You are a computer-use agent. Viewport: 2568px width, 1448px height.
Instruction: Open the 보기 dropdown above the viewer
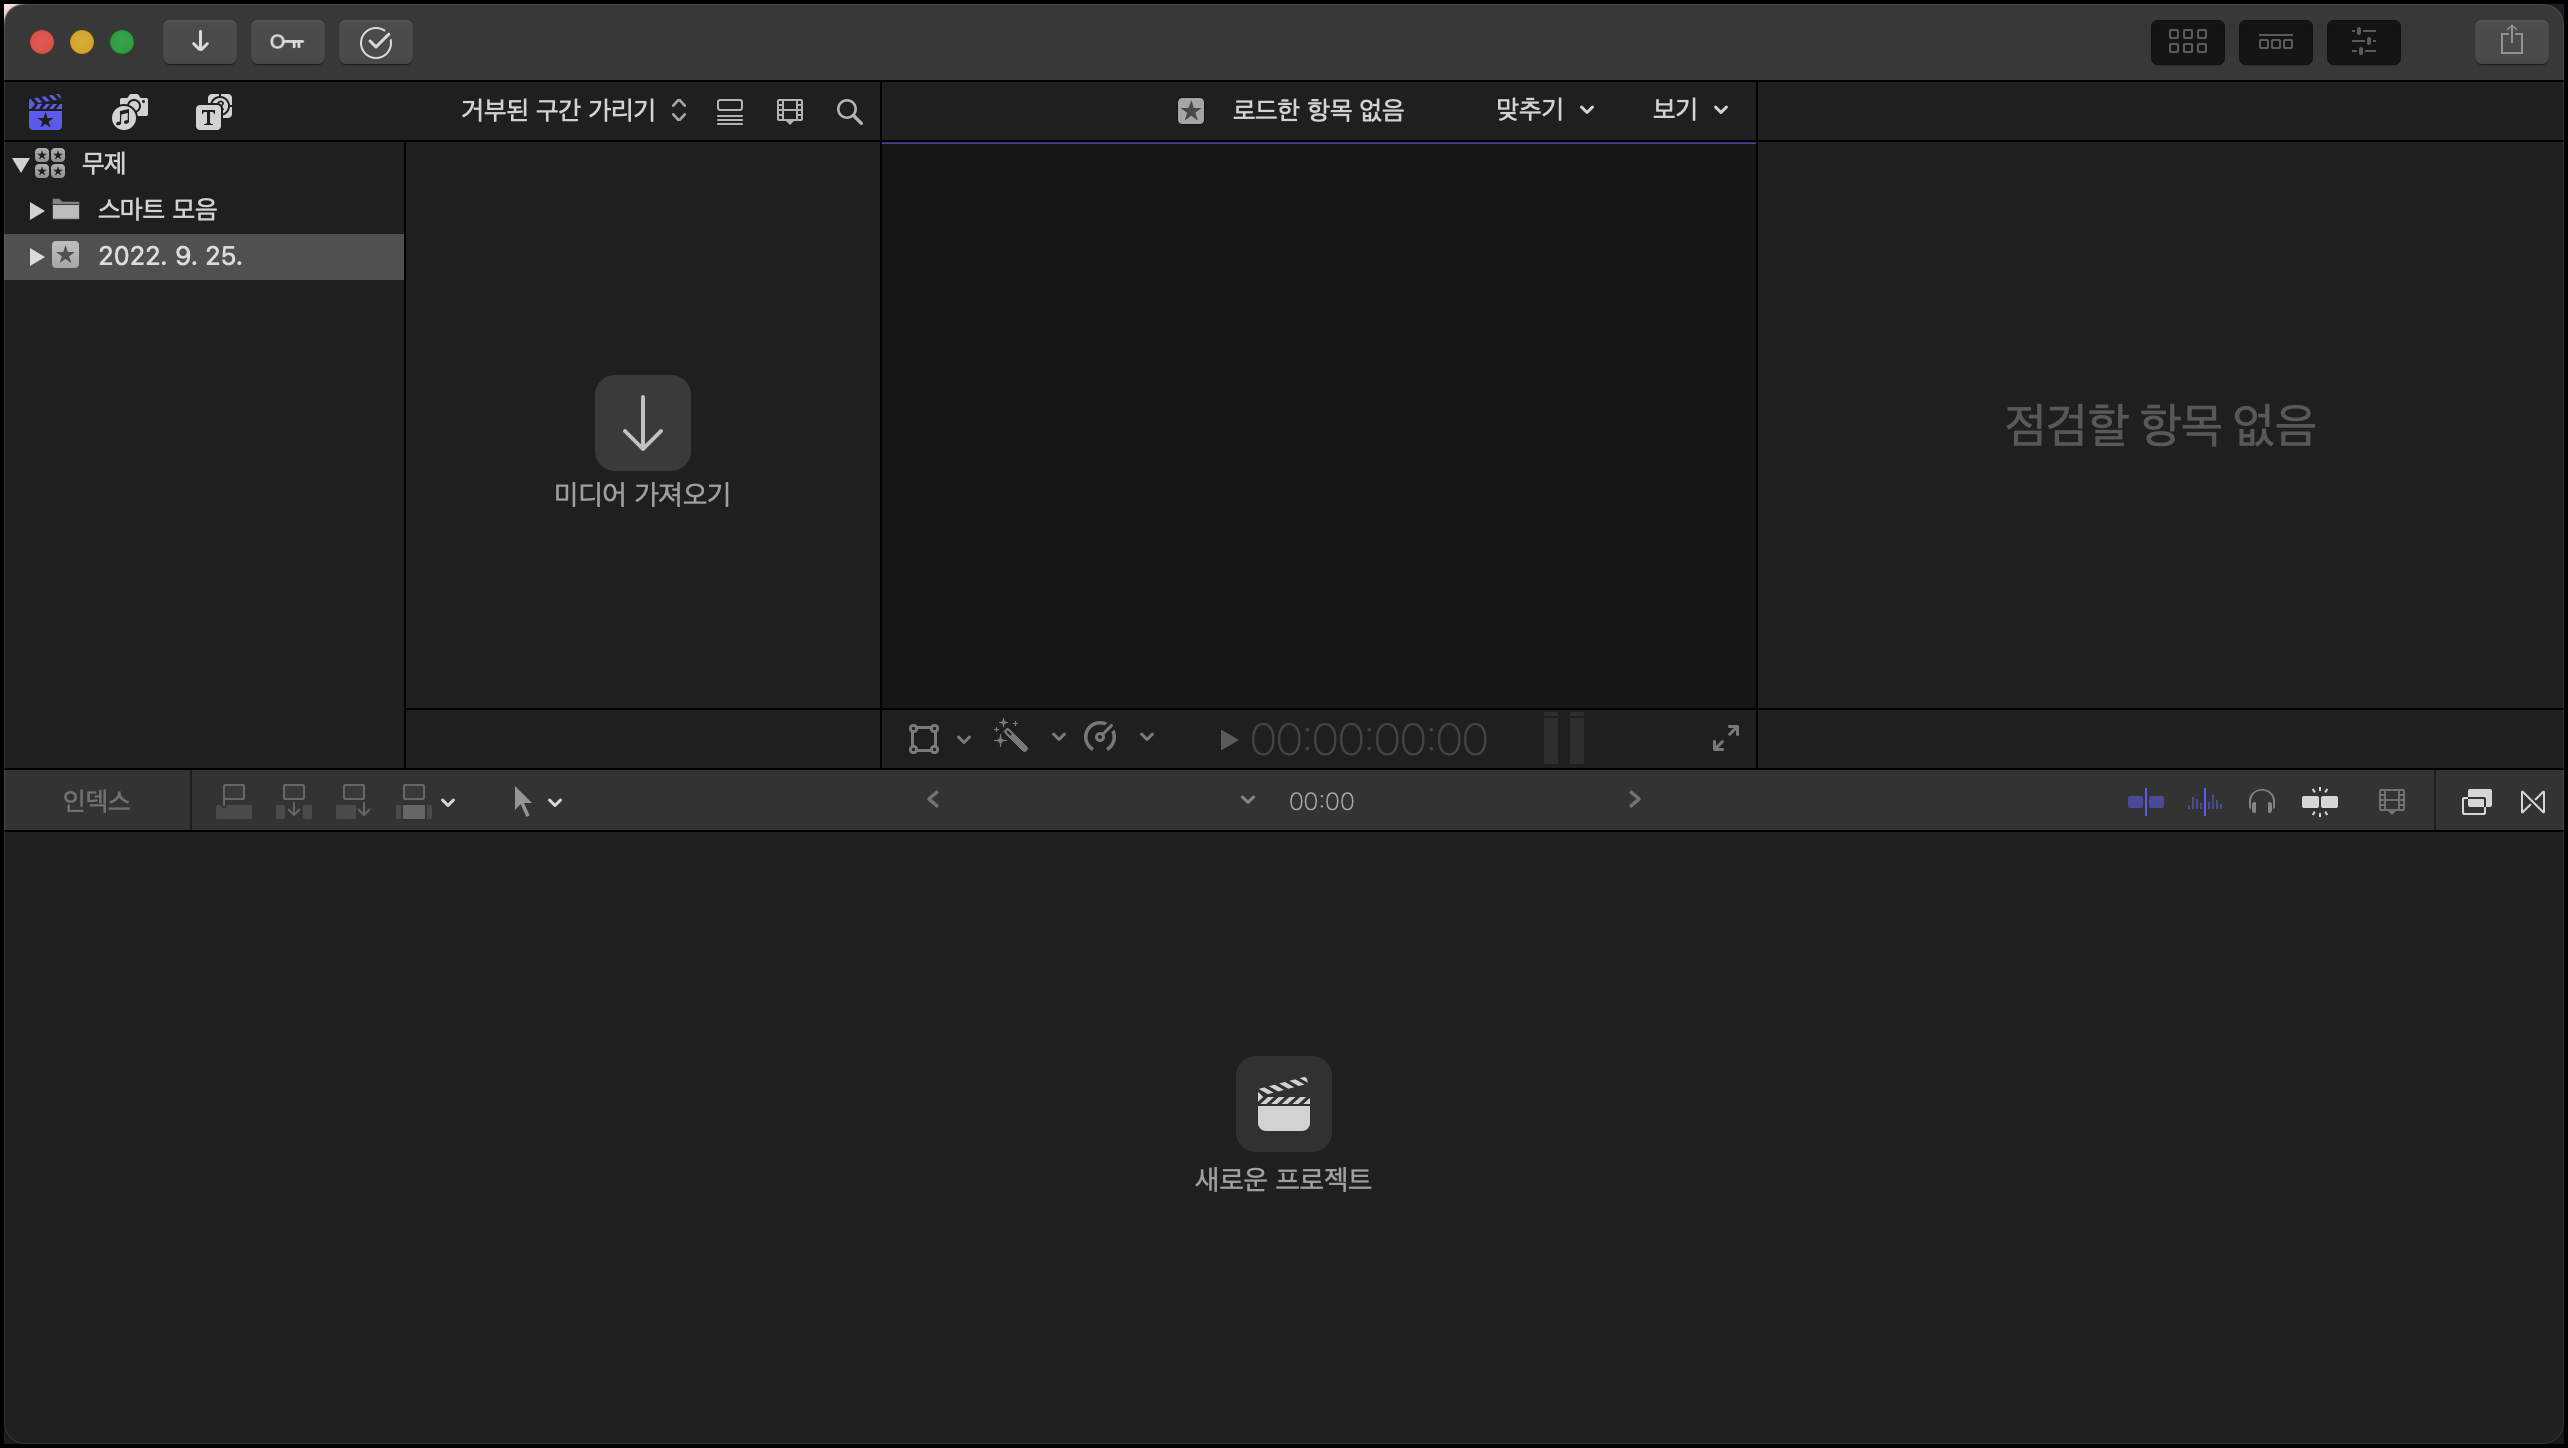[1688, 110]
